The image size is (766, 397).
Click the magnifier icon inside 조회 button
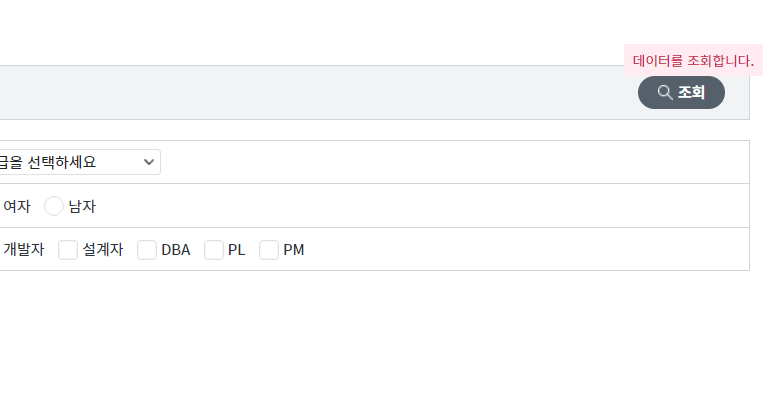pos(664,92)
